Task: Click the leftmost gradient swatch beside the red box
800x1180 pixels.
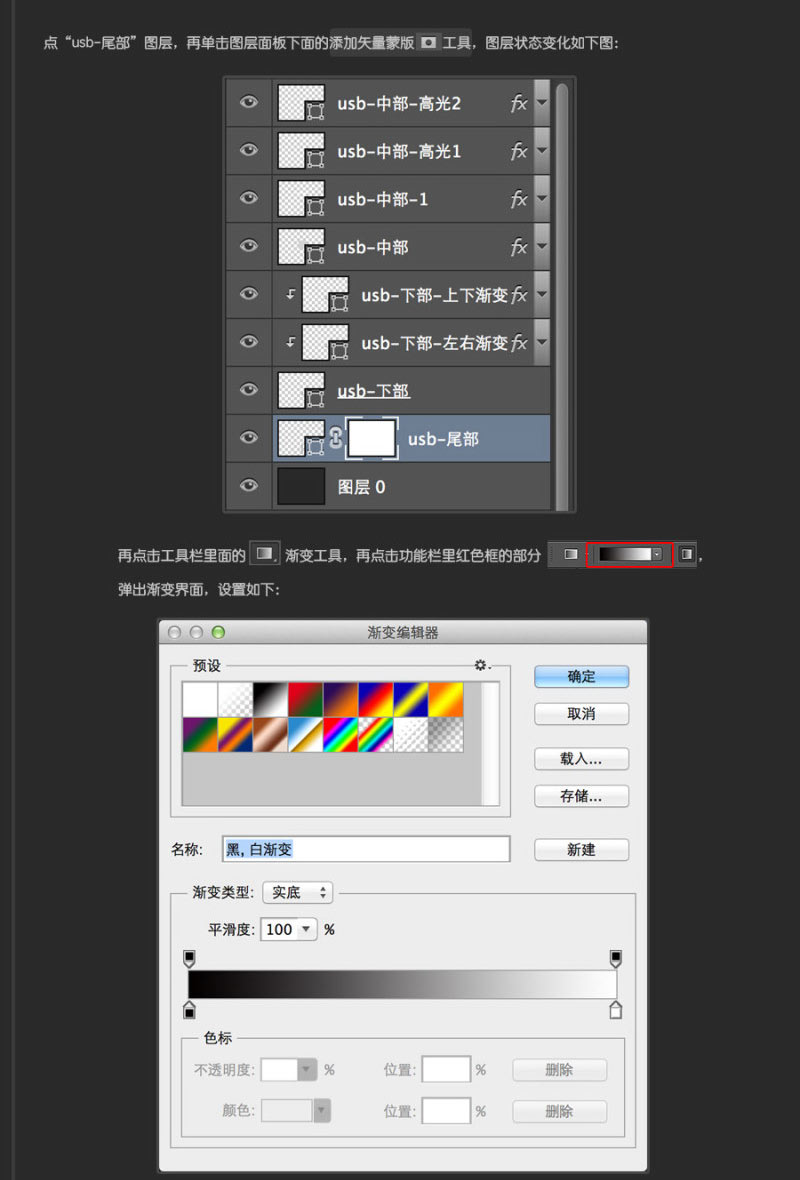Action: [572, 554]
